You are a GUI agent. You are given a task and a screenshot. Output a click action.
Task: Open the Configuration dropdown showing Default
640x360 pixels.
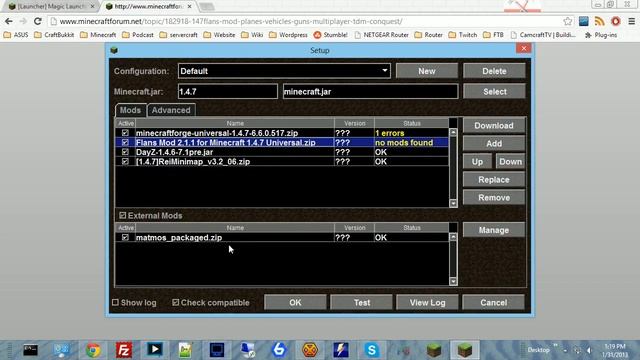tap(284, 71)
